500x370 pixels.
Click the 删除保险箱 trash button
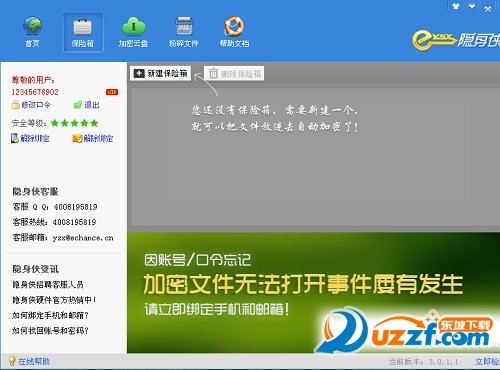coord(234,73)
